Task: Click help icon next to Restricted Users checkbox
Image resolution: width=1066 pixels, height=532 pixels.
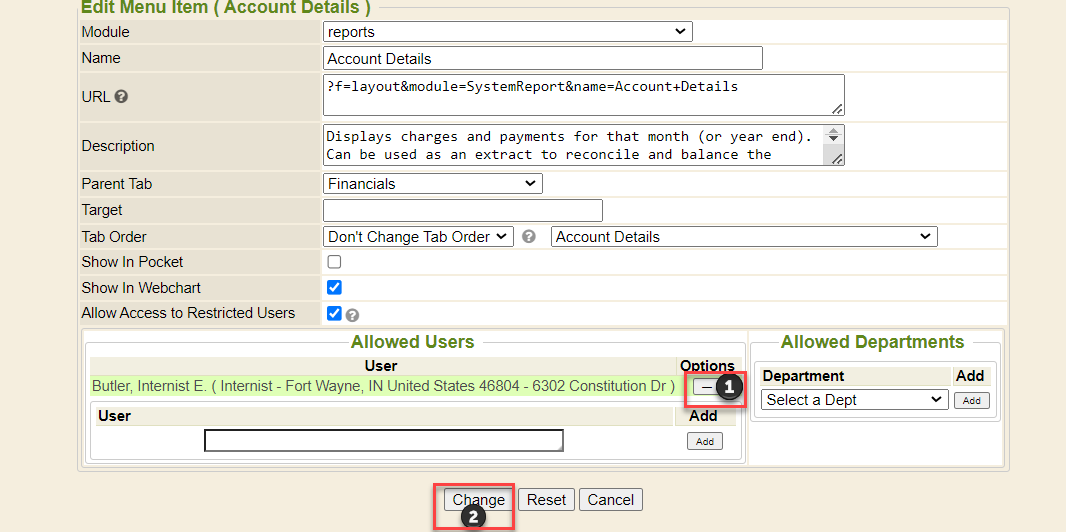Action: pyautogui.click(x=352, y=314)
